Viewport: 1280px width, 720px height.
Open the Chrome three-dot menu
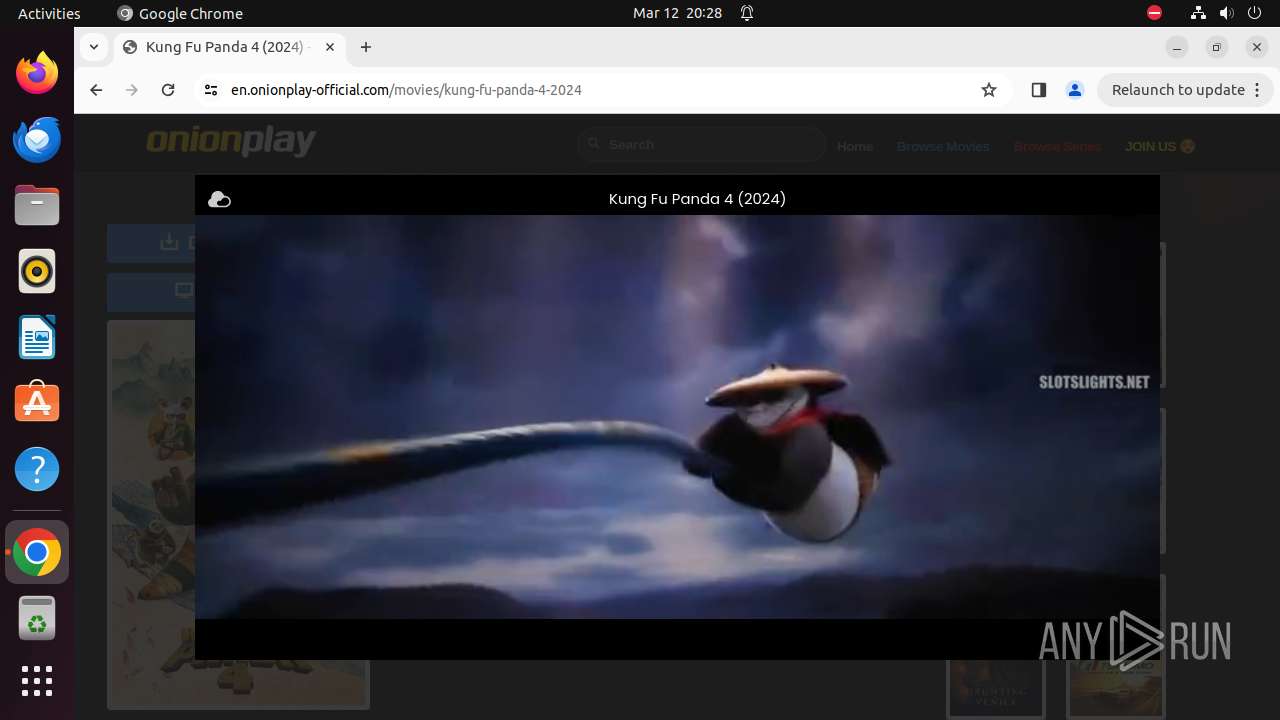(1258, 90)
